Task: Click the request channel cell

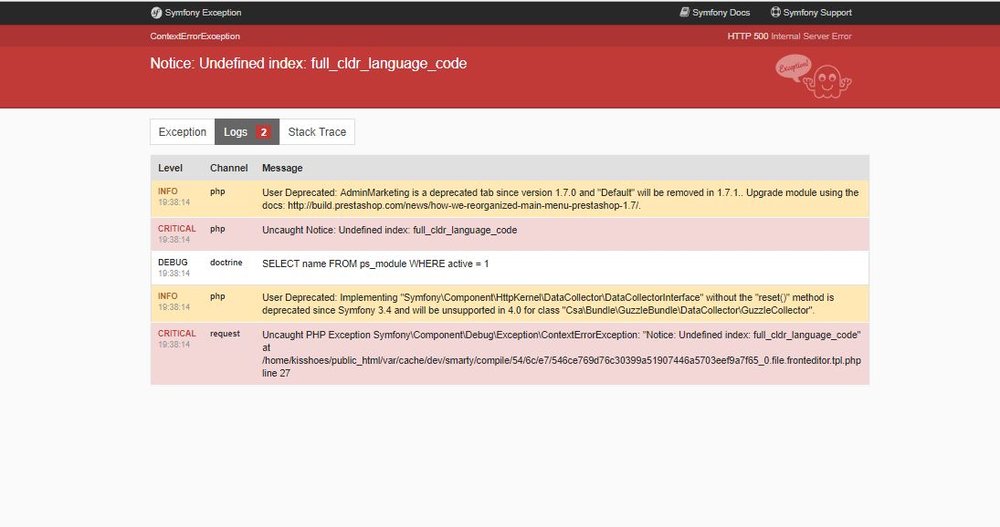Action: coord(225,334)
